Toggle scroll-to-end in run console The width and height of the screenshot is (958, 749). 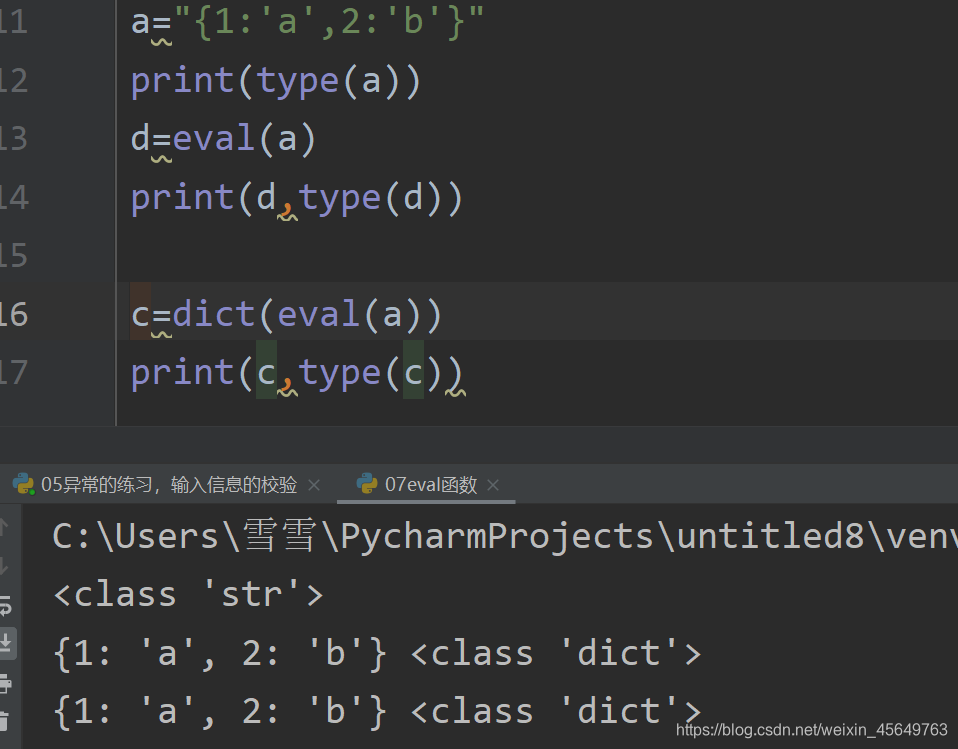click(x=5, y=644)
